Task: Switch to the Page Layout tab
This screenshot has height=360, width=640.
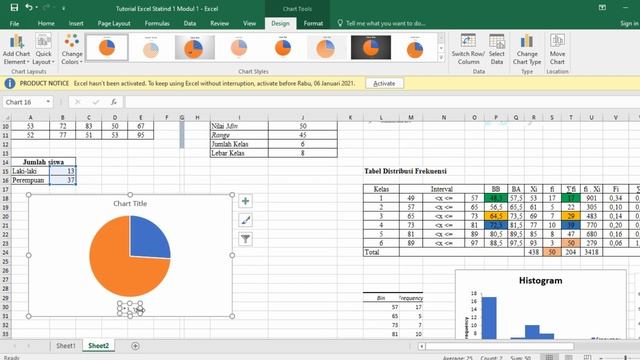Action: point(114,23)
